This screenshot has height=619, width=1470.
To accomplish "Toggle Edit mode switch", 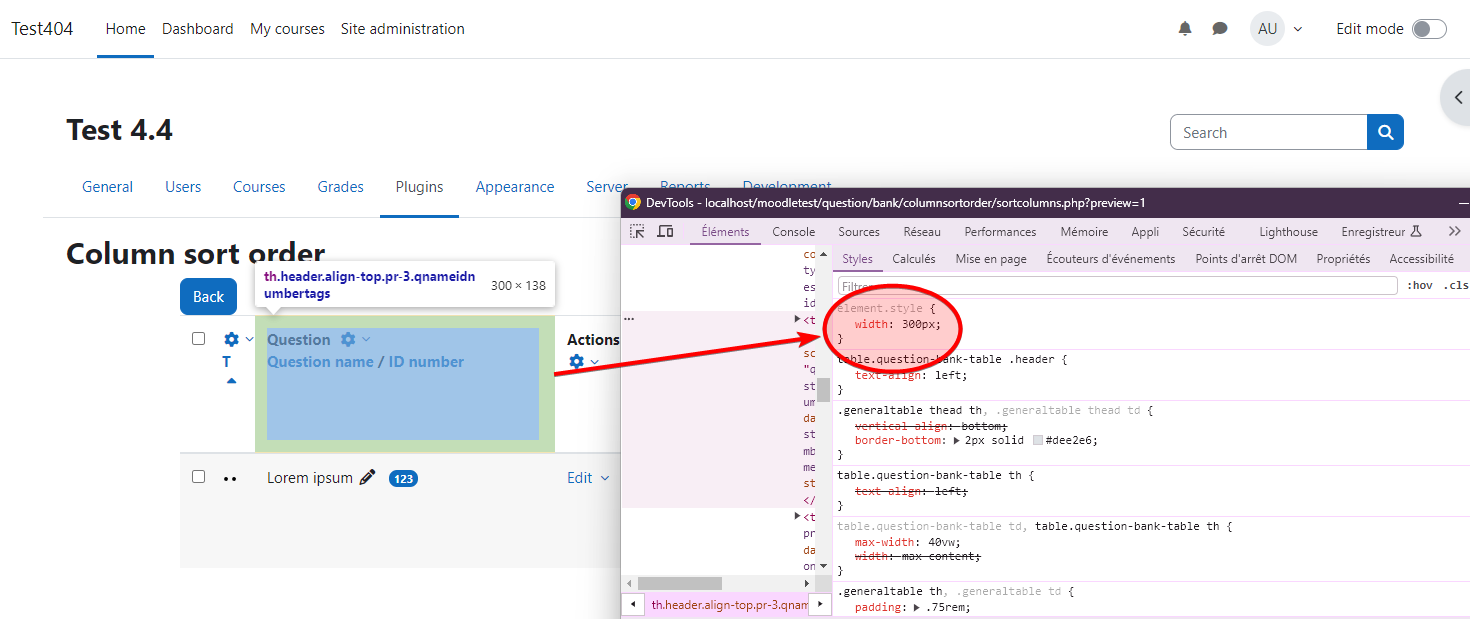I will [1429, 29].
